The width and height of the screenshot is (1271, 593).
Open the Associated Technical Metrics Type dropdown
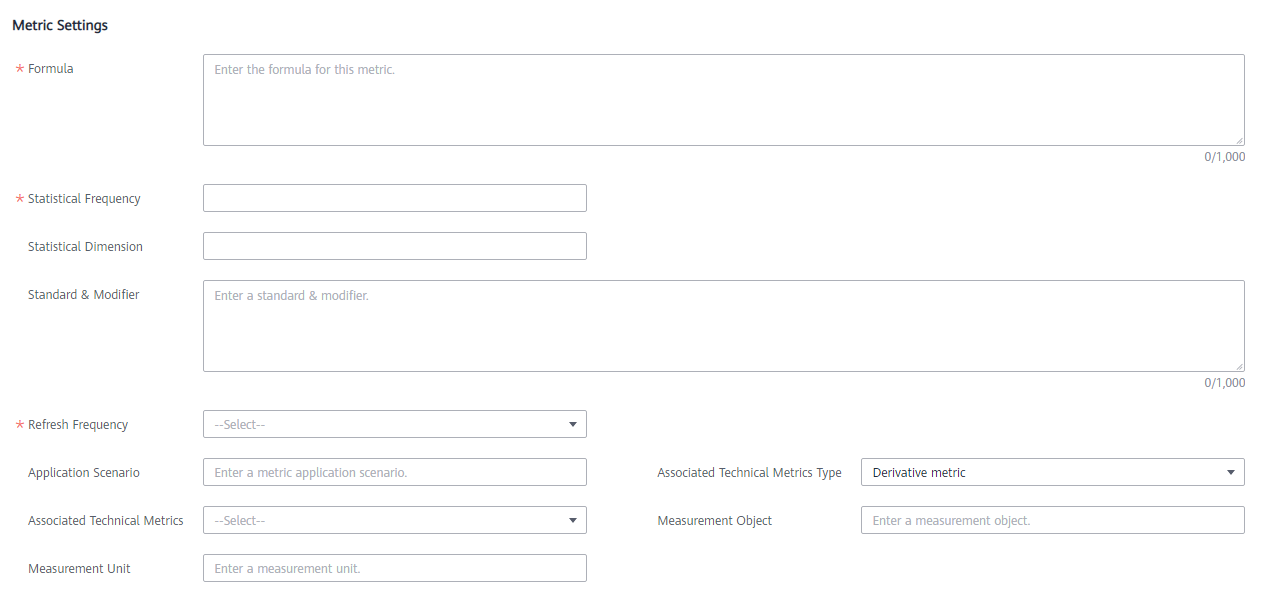(x=1053, y=472)
